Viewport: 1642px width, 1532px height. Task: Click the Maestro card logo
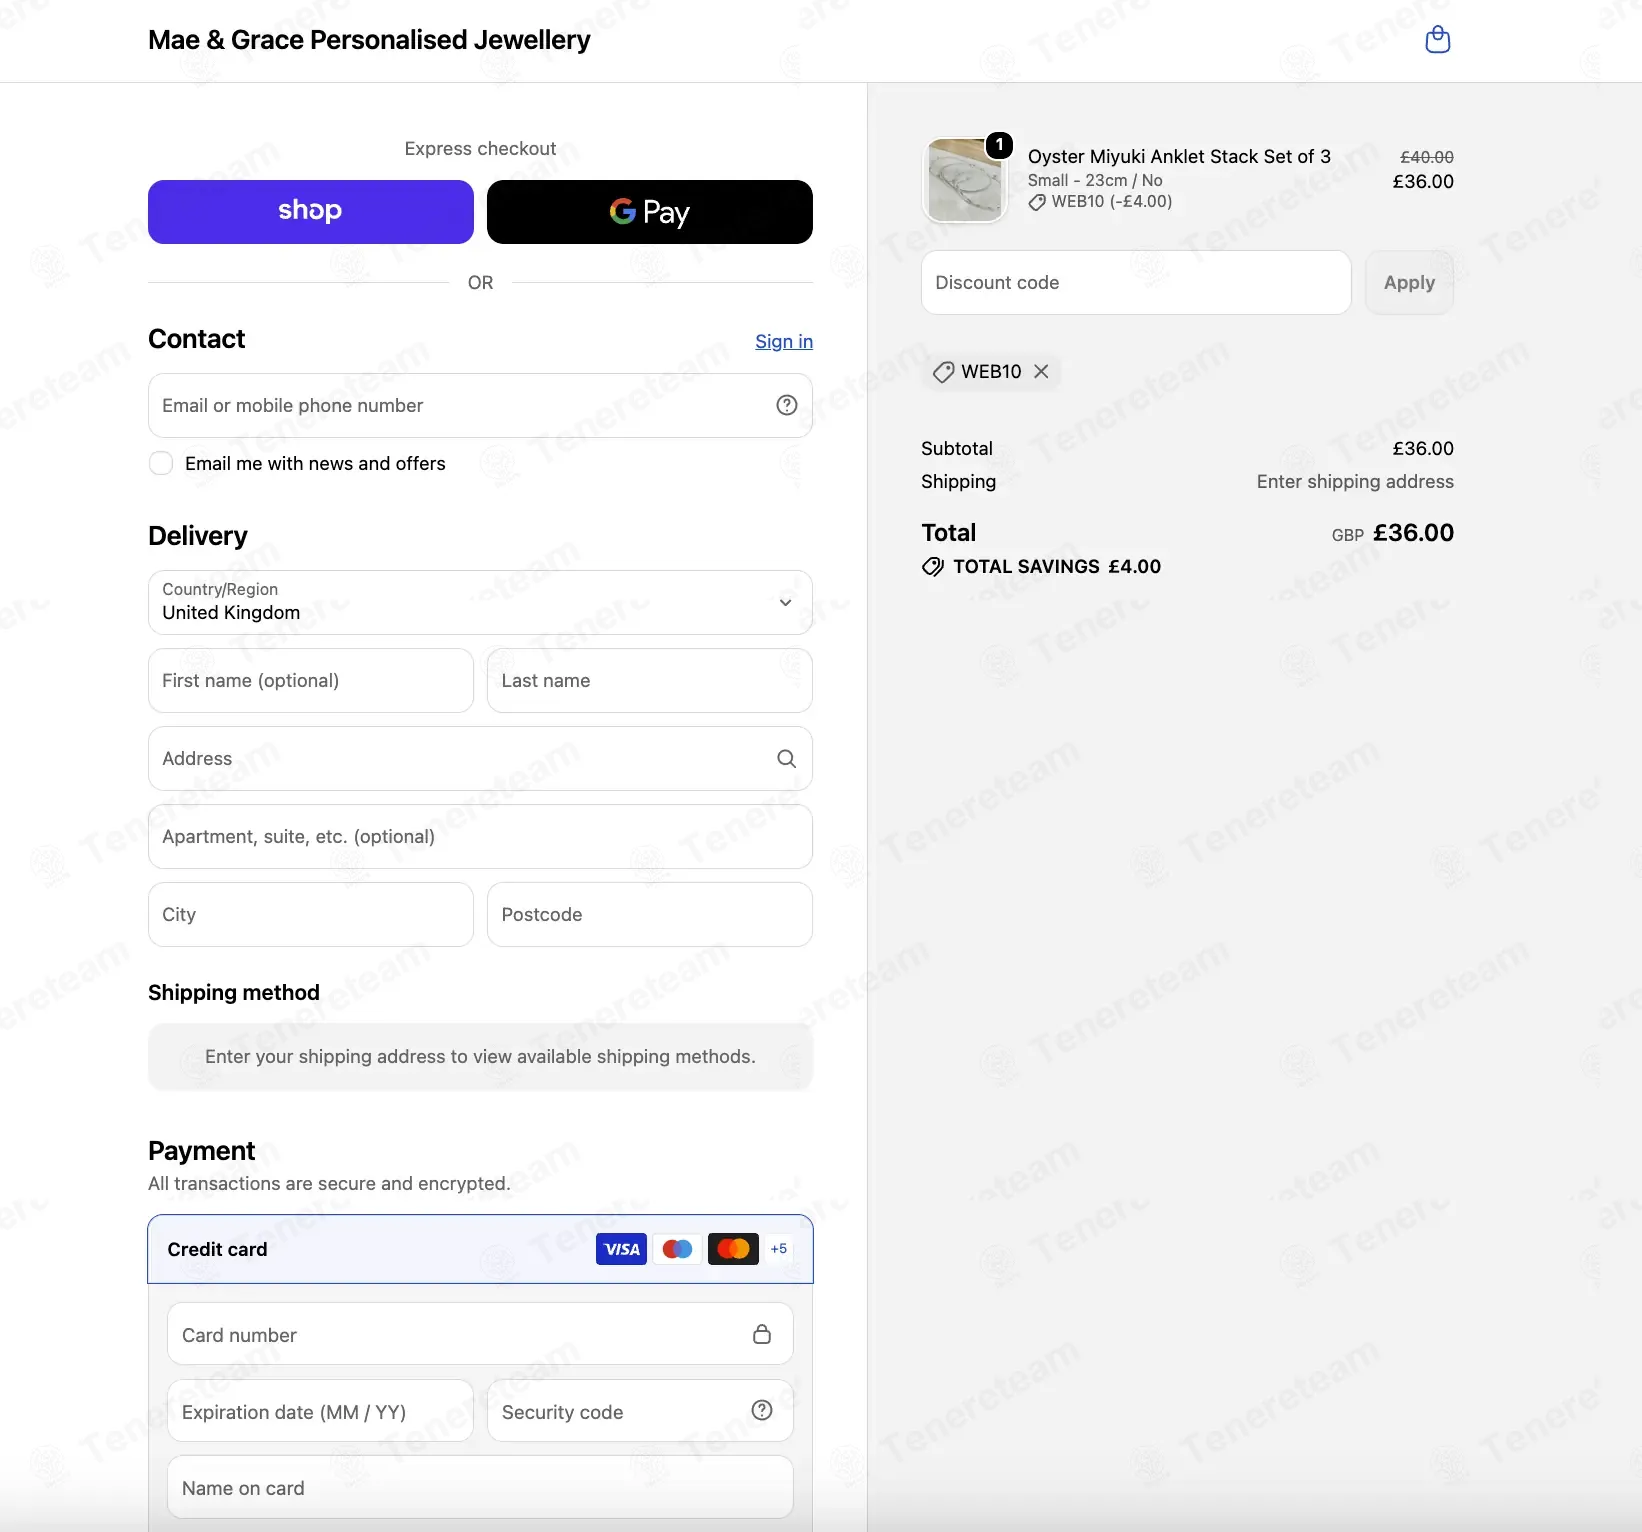point(677,1249)
